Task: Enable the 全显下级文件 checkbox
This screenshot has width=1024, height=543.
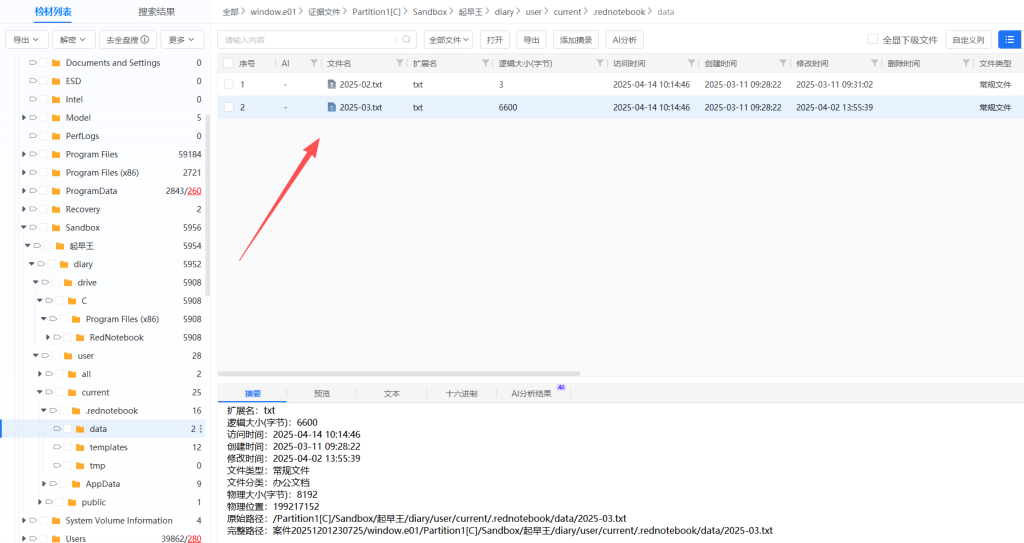Action: pyautogui.click(x=873, y=40)
